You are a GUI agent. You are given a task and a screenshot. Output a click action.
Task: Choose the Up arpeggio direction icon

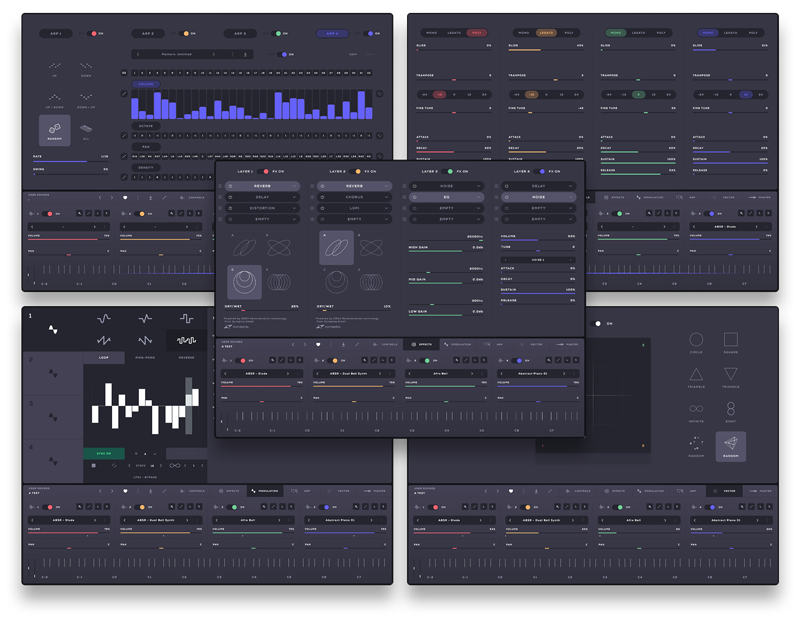click(x=54, y=67)
